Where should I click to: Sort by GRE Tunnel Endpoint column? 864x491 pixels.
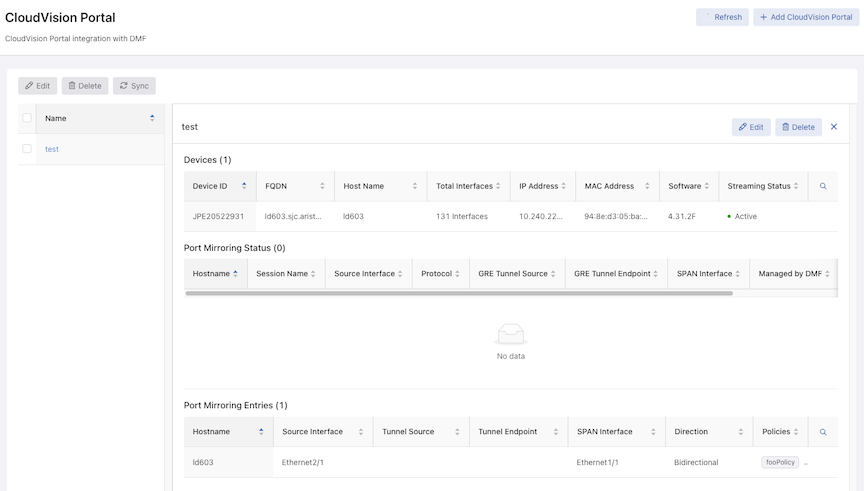point(616,274)
